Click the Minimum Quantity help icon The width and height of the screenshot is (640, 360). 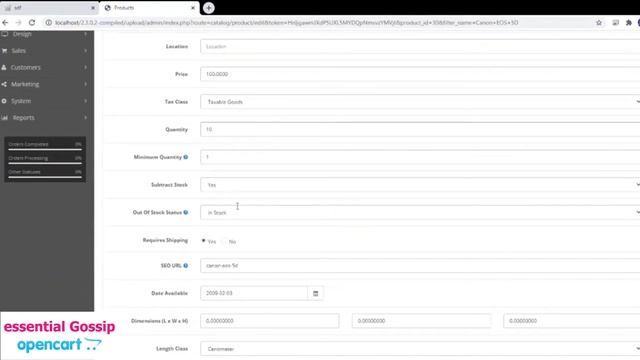tap(186, 157)
